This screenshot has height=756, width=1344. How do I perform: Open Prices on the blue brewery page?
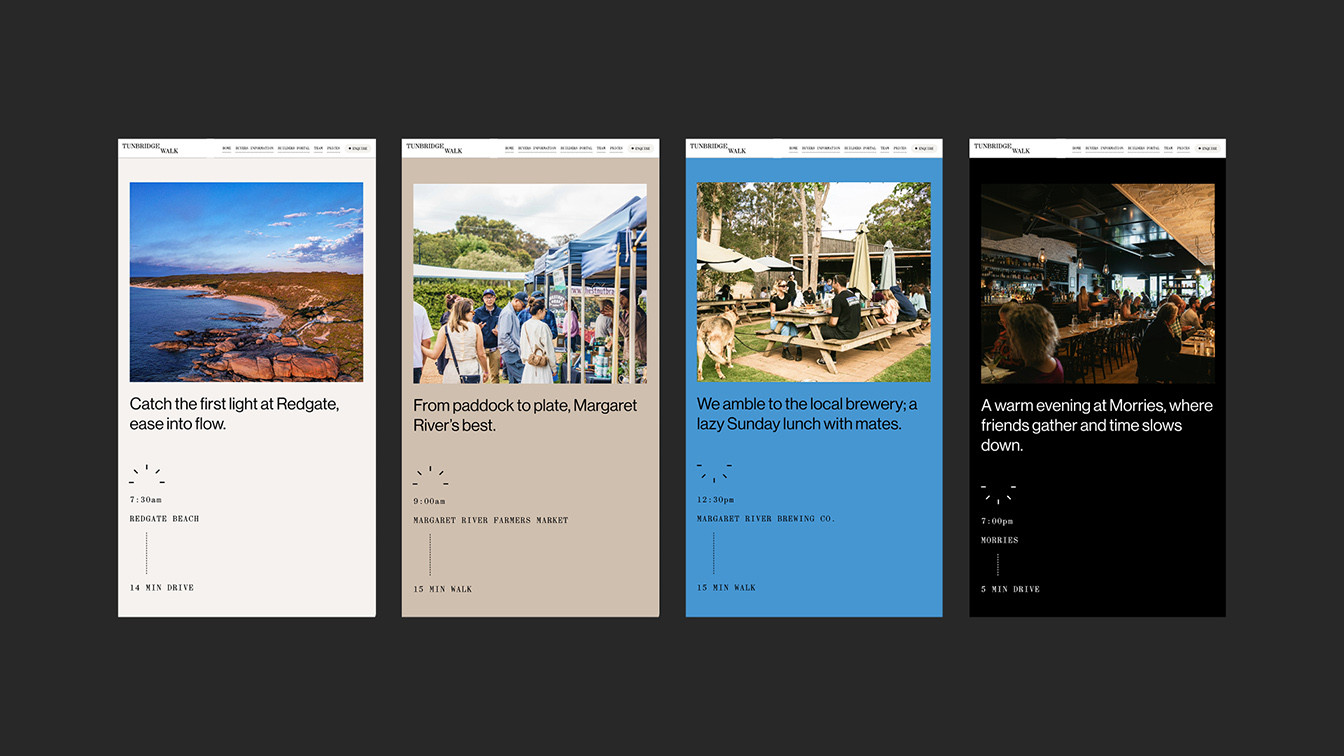(x=901, y=148)
